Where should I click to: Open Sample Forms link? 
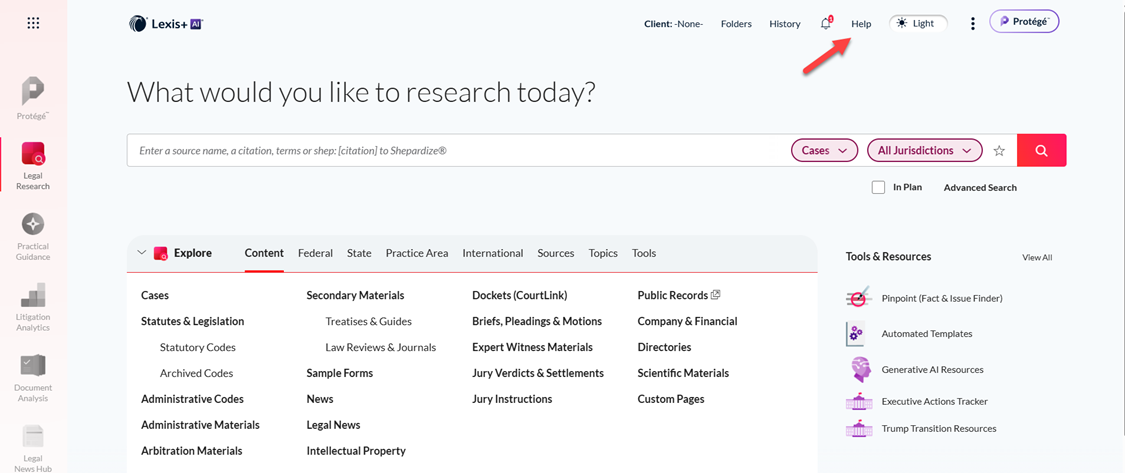pyautogui.click(x=339, y=373)
